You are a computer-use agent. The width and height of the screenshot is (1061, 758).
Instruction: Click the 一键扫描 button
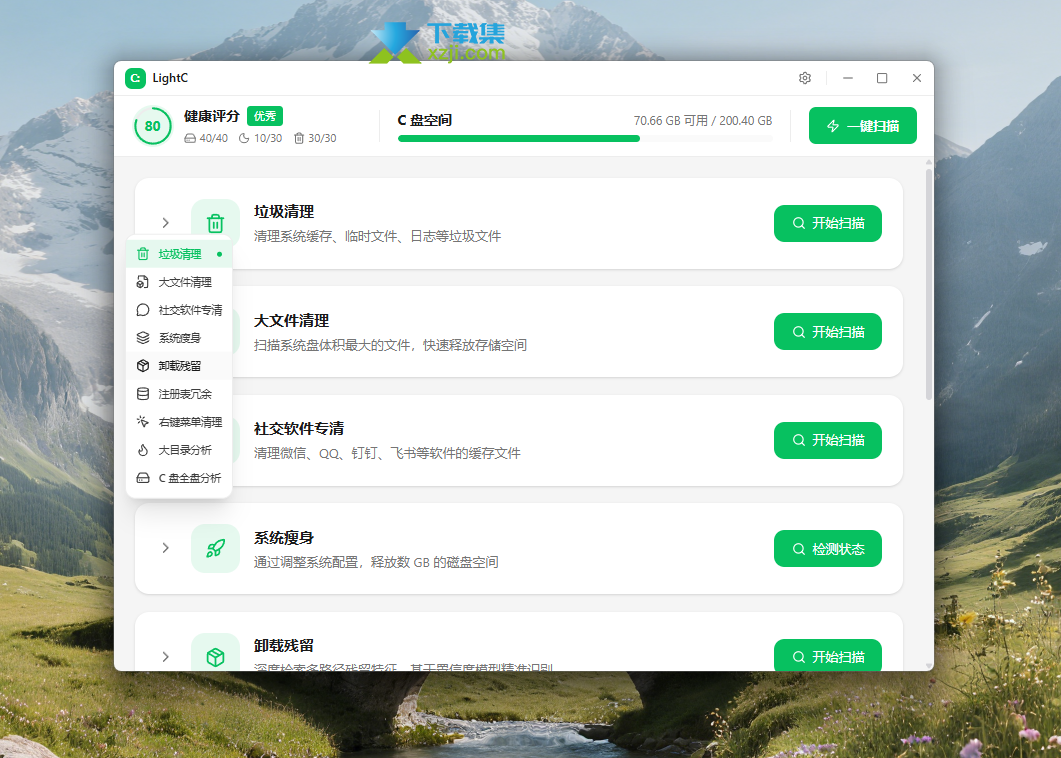(x=863, y=126)
